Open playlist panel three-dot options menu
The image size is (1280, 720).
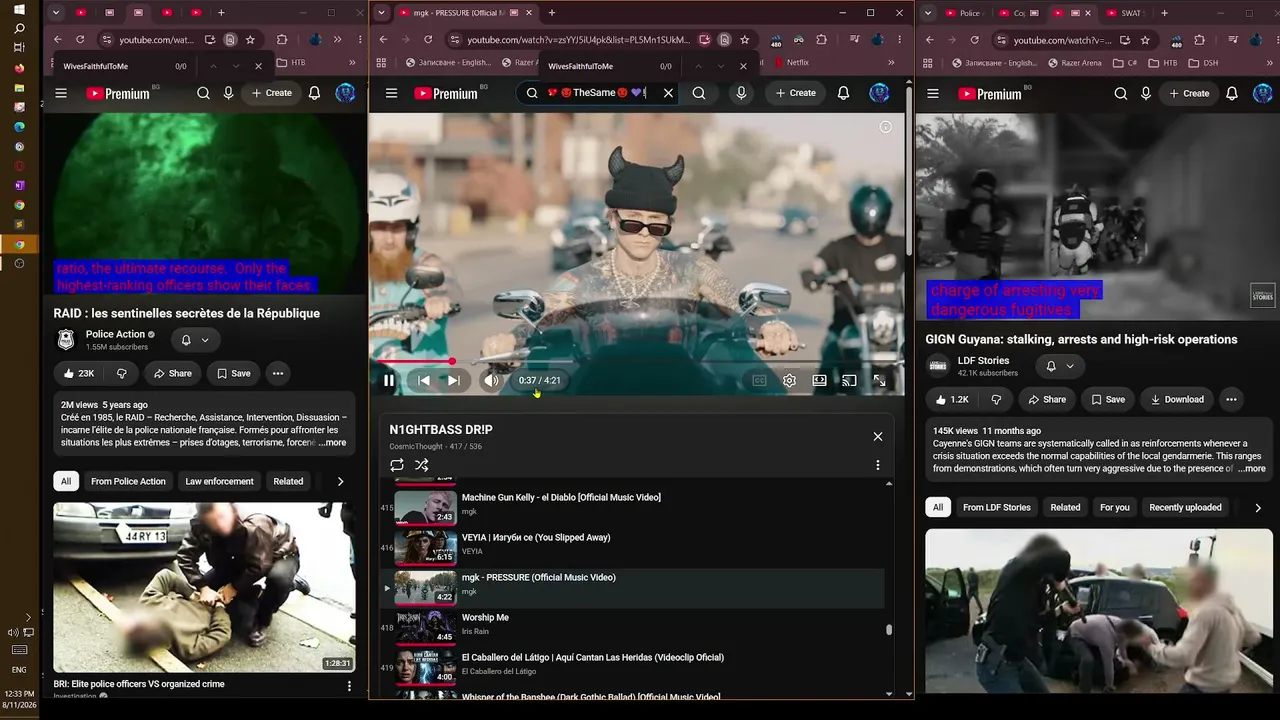(x=878, y=465)
